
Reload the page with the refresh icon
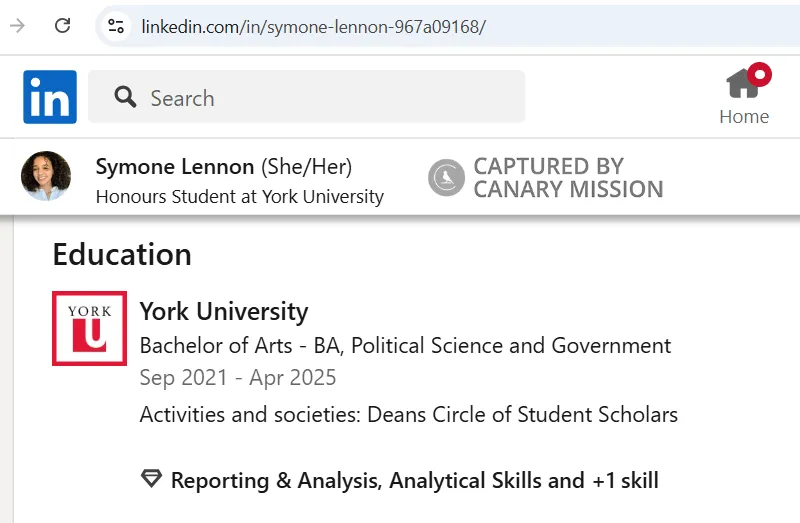62,26
